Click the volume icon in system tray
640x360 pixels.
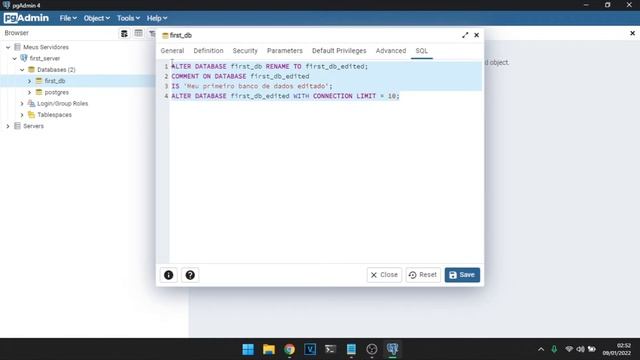(580, 349)
